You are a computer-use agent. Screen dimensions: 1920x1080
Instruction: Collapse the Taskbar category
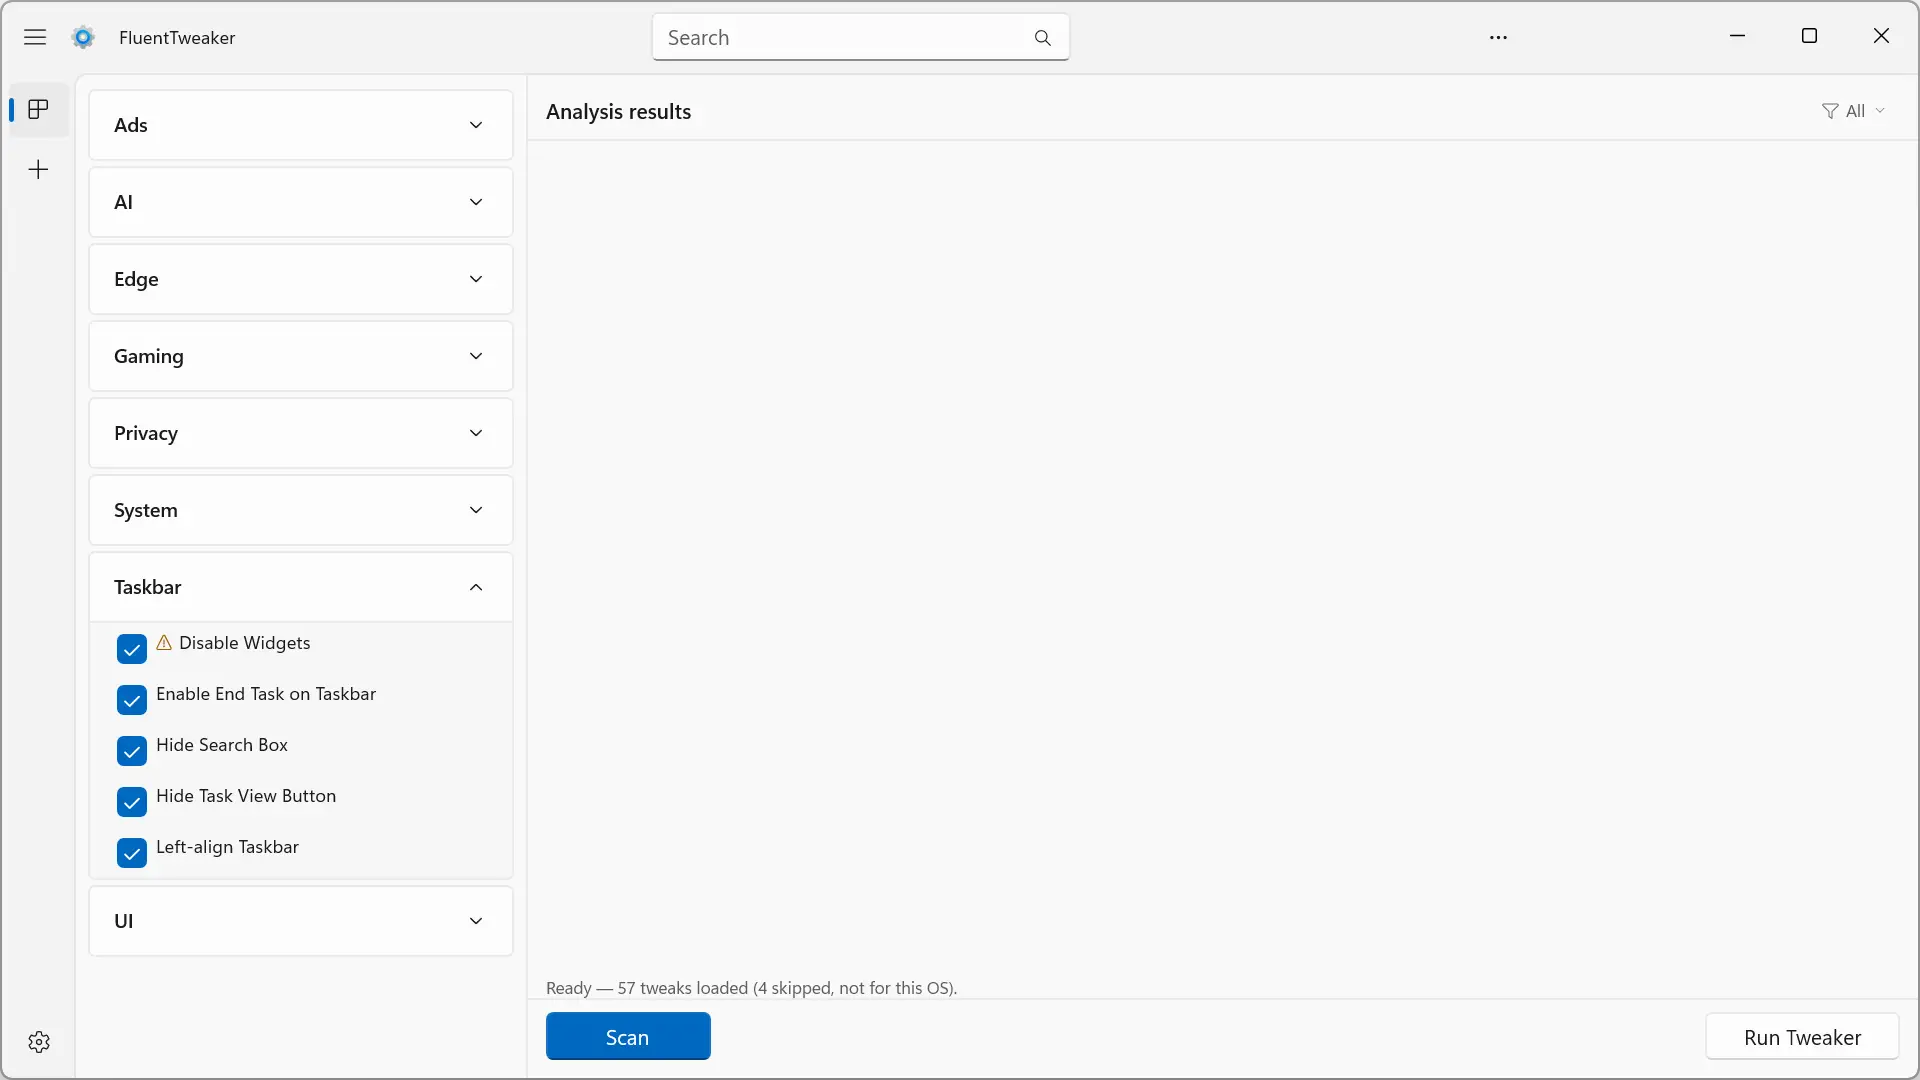coord(301,587)
